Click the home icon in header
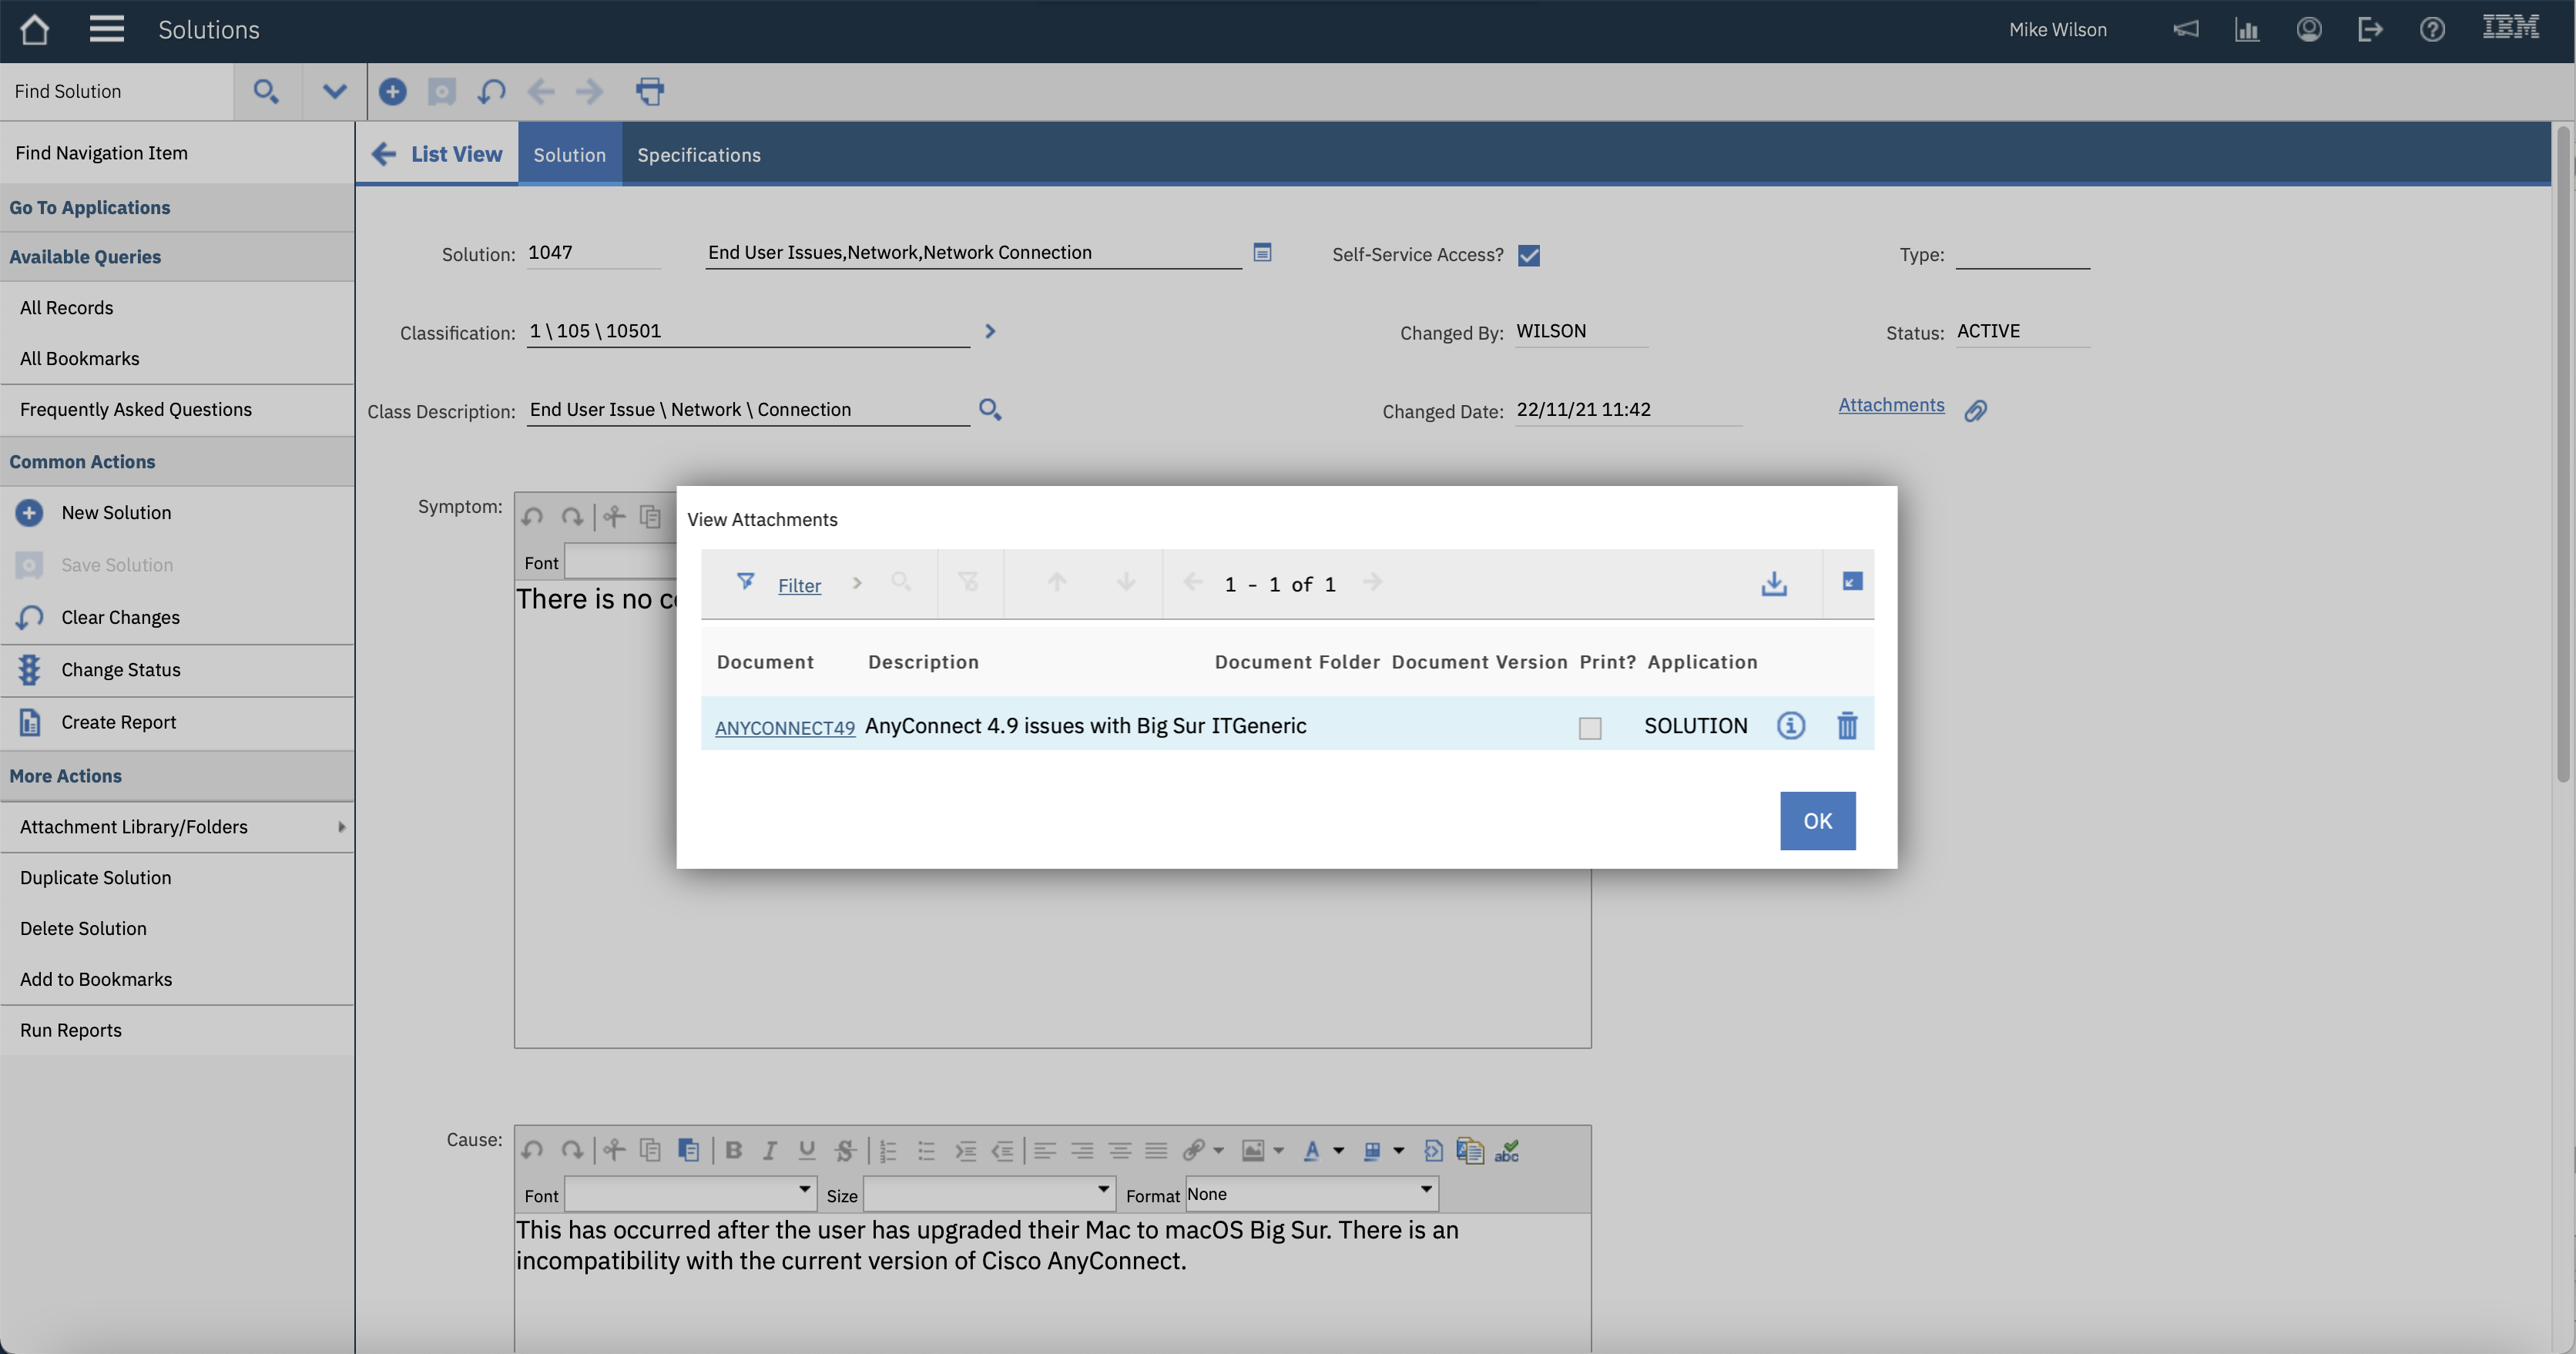2576x1354 pixels. (x=34, y=30)
